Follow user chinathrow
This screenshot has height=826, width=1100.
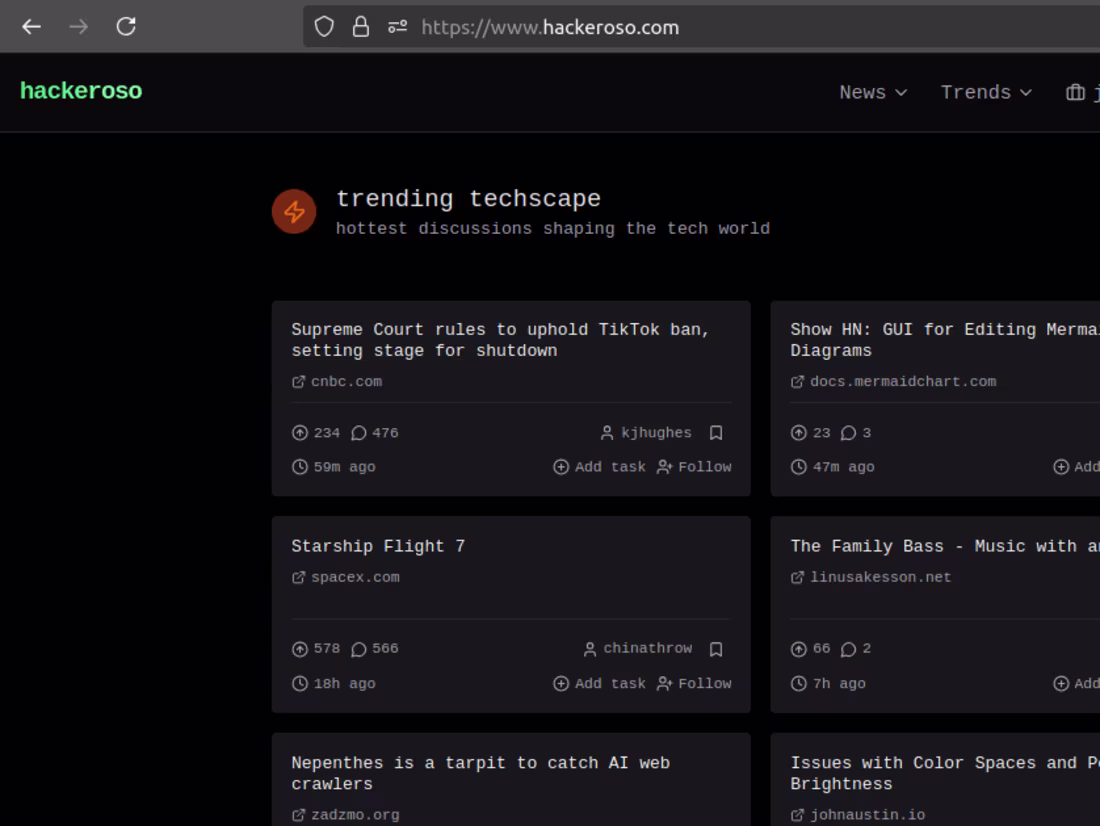point(694,683)
